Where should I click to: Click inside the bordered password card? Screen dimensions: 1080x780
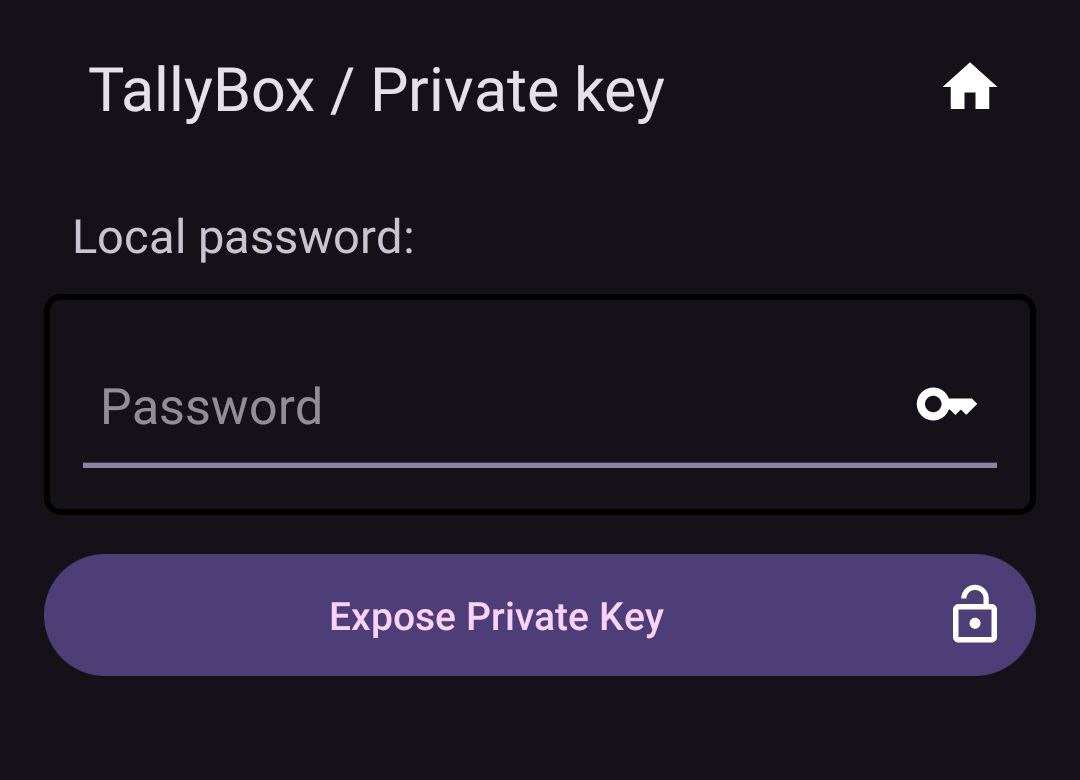[540, 404]
